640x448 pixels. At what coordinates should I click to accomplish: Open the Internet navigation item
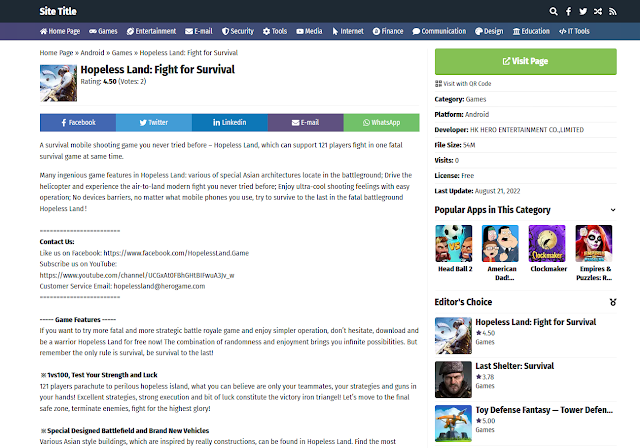(348, 31)
